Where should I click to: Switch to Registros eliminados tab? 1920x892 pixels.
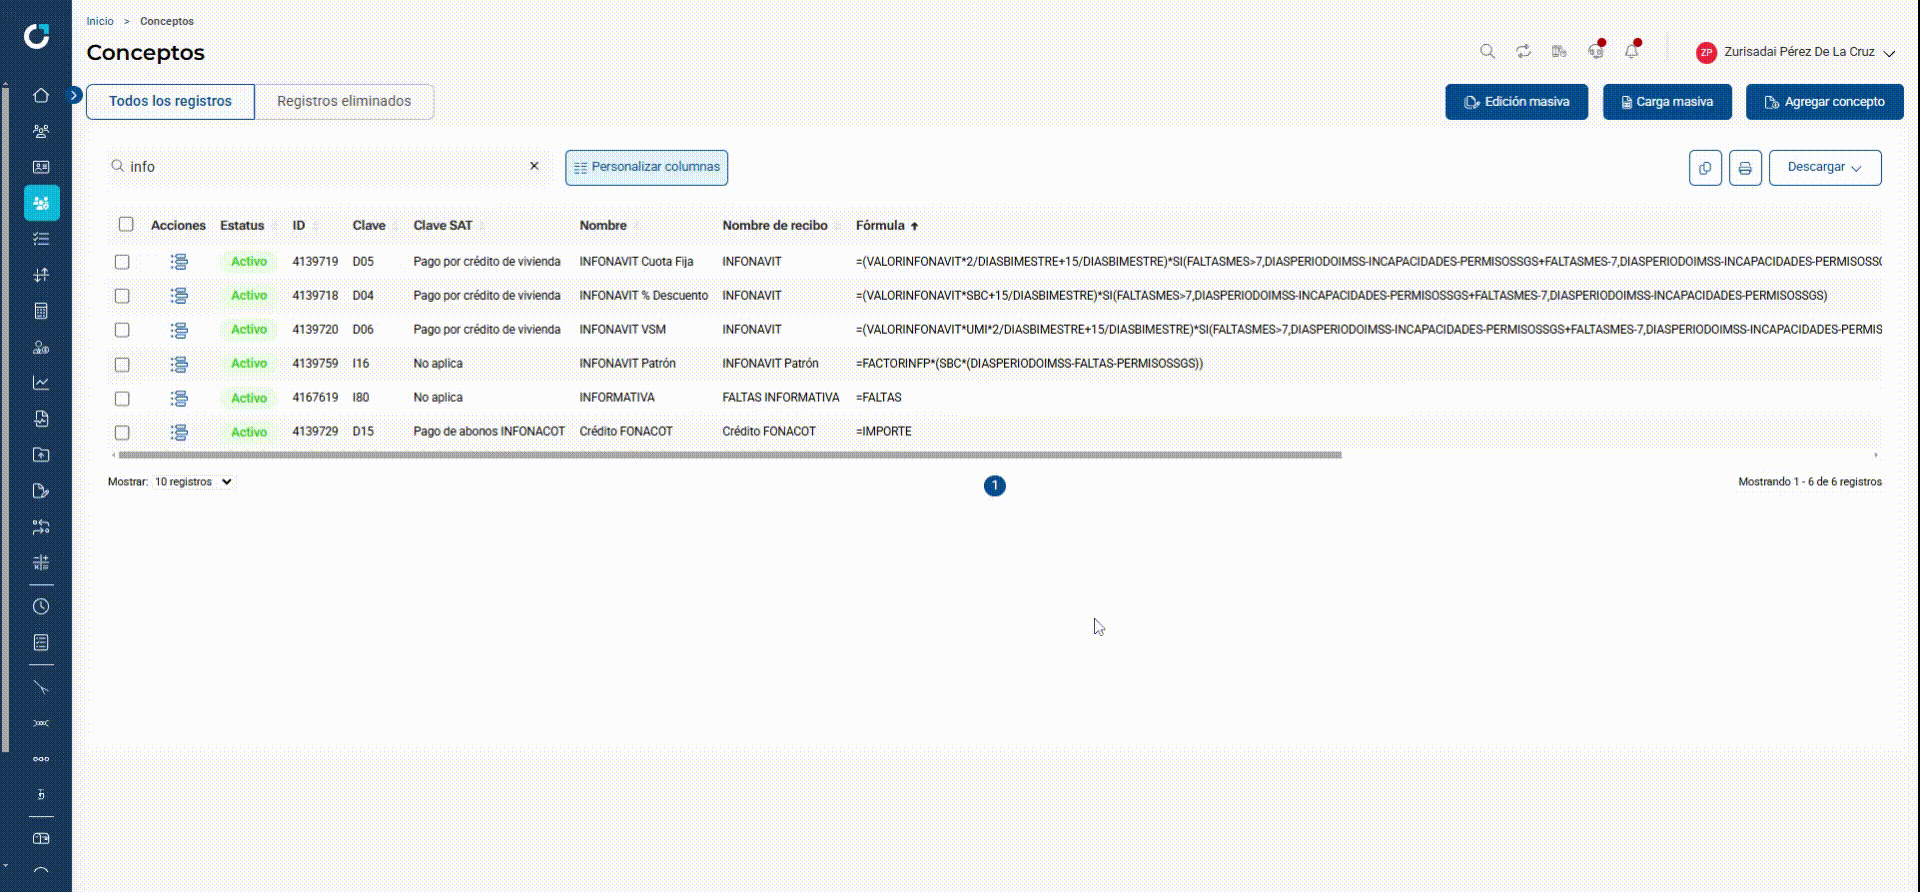(344, 102)
